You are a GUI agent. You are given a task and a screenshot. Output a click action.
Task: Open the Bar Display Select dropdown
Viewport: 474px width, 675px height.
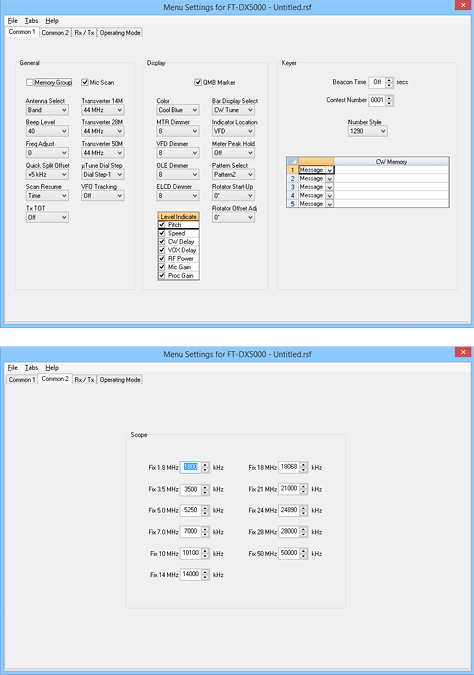pyautogui.click(x=233, y=110)
